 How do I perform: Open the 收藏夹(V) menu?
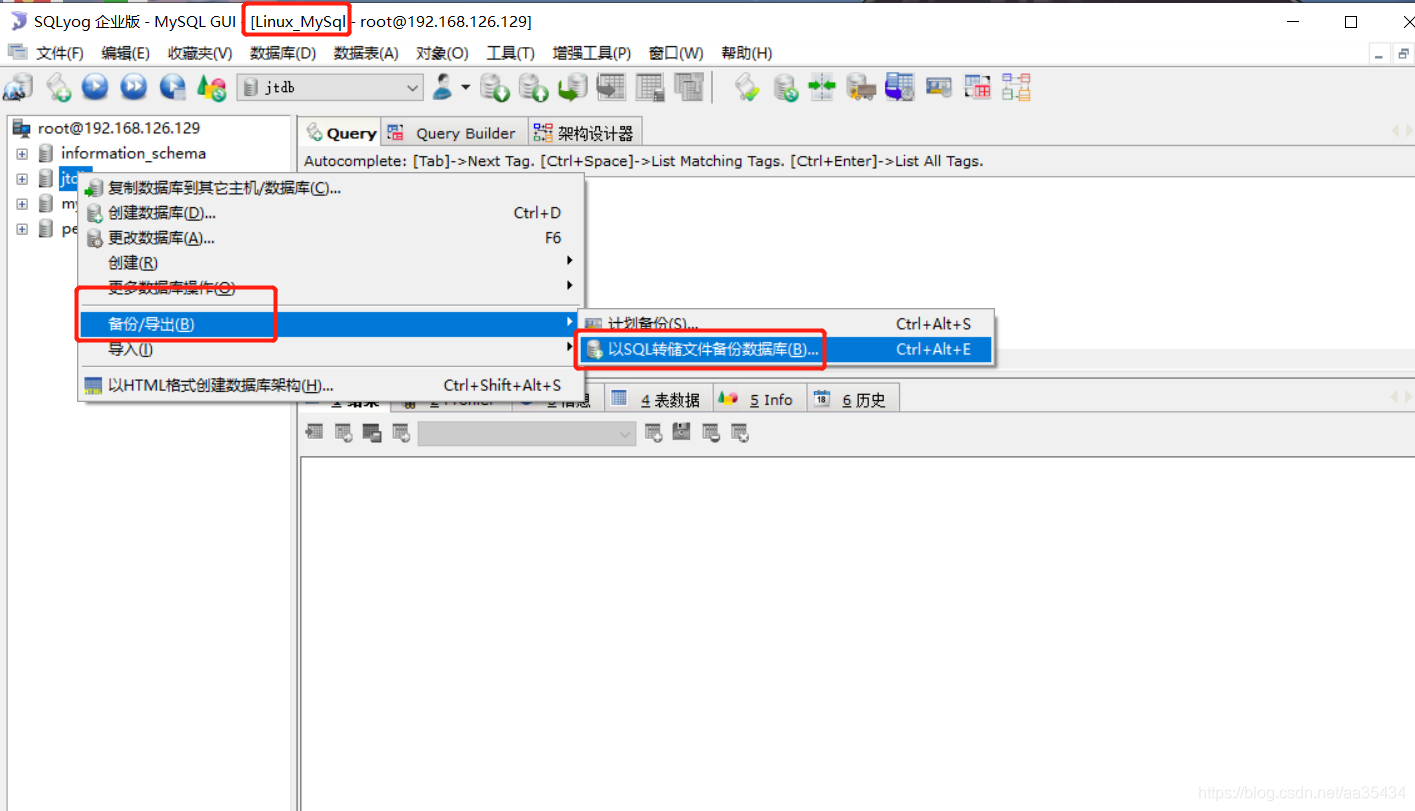200,53
